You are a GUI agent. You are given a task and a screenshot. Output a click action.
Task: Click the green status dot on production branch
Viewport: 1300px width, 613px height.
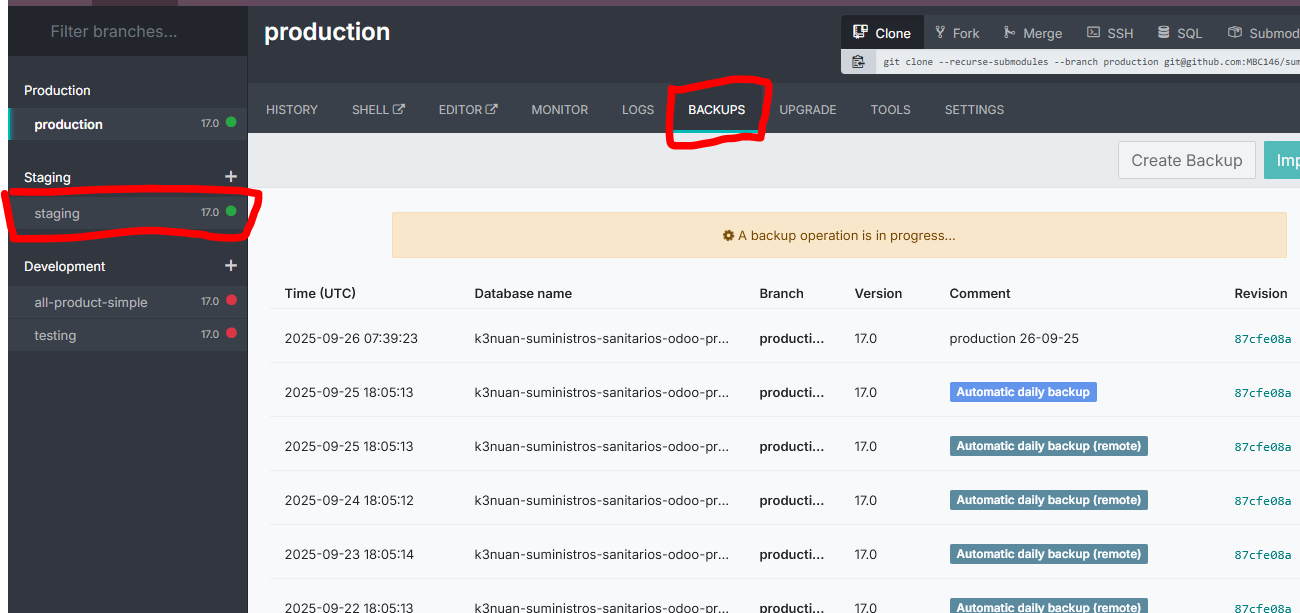(x=231, y=123)
